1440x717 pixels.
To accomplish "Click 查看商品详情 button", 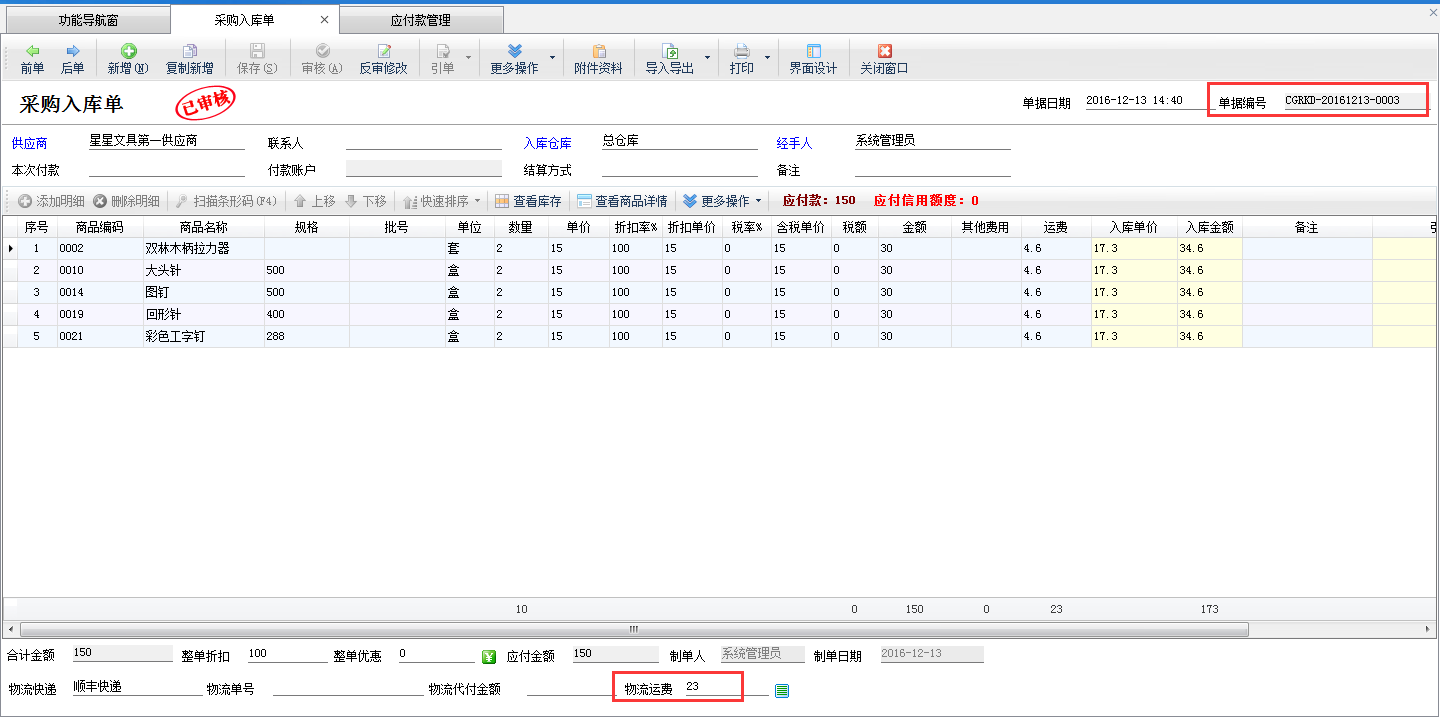I will point(622,201).
